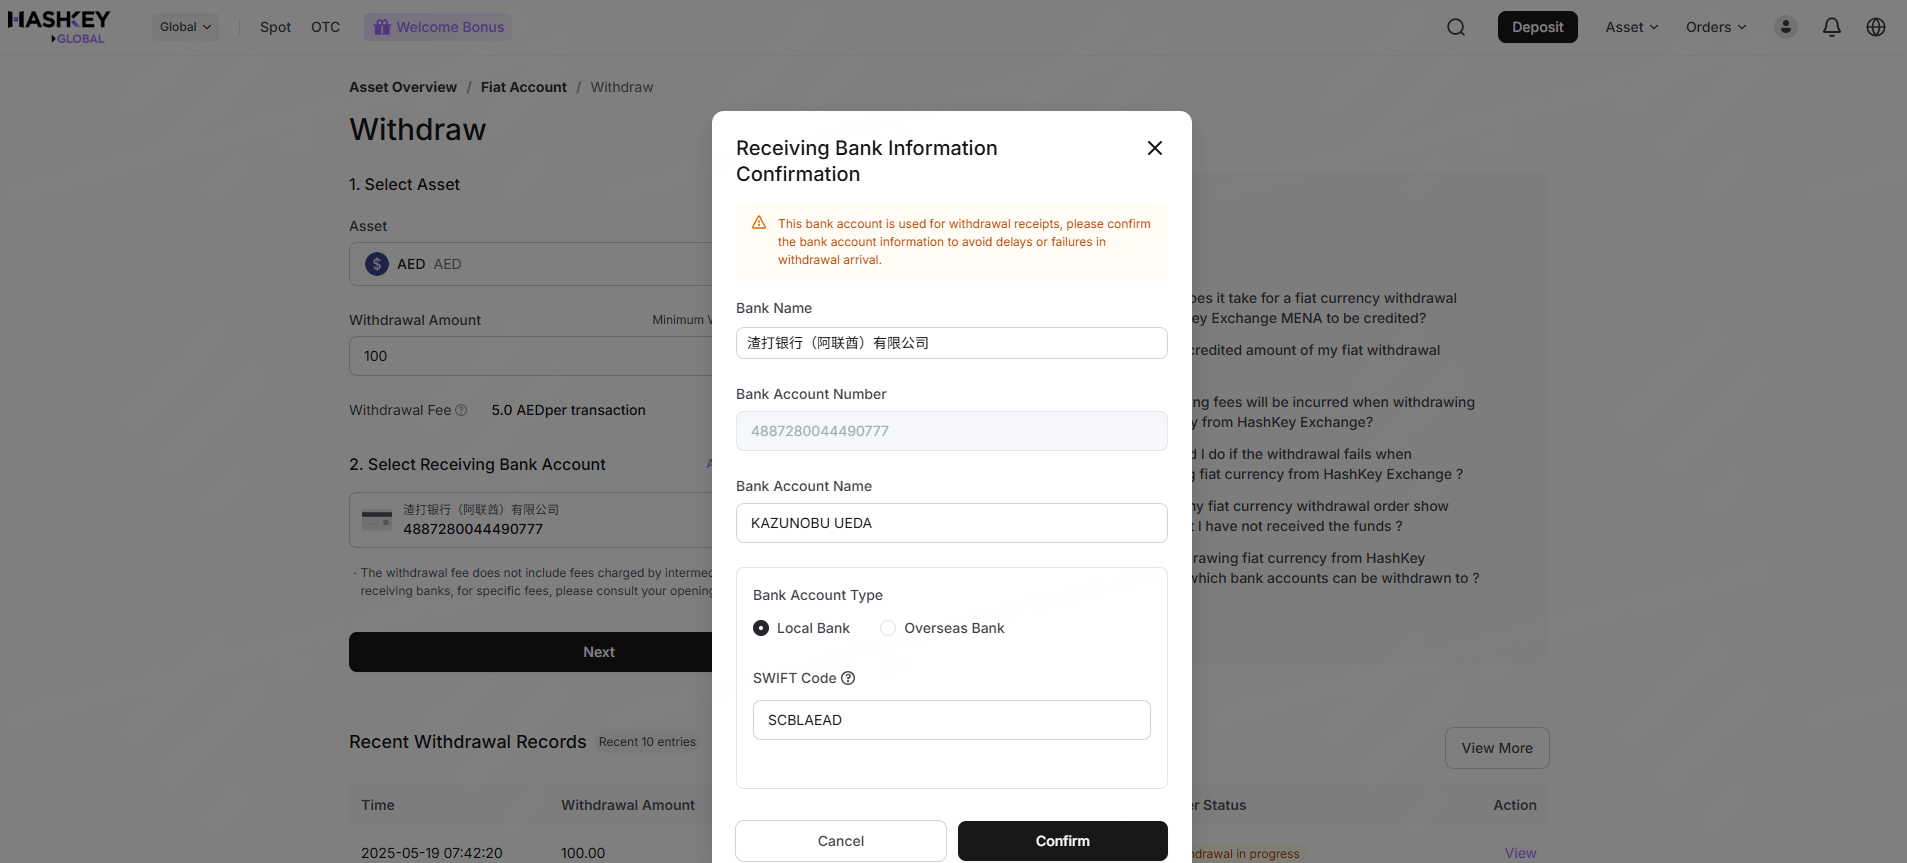The image size is (1907, 863).
Task: Click the Withdrawal Fee info icon
Action: coord(461,410)
